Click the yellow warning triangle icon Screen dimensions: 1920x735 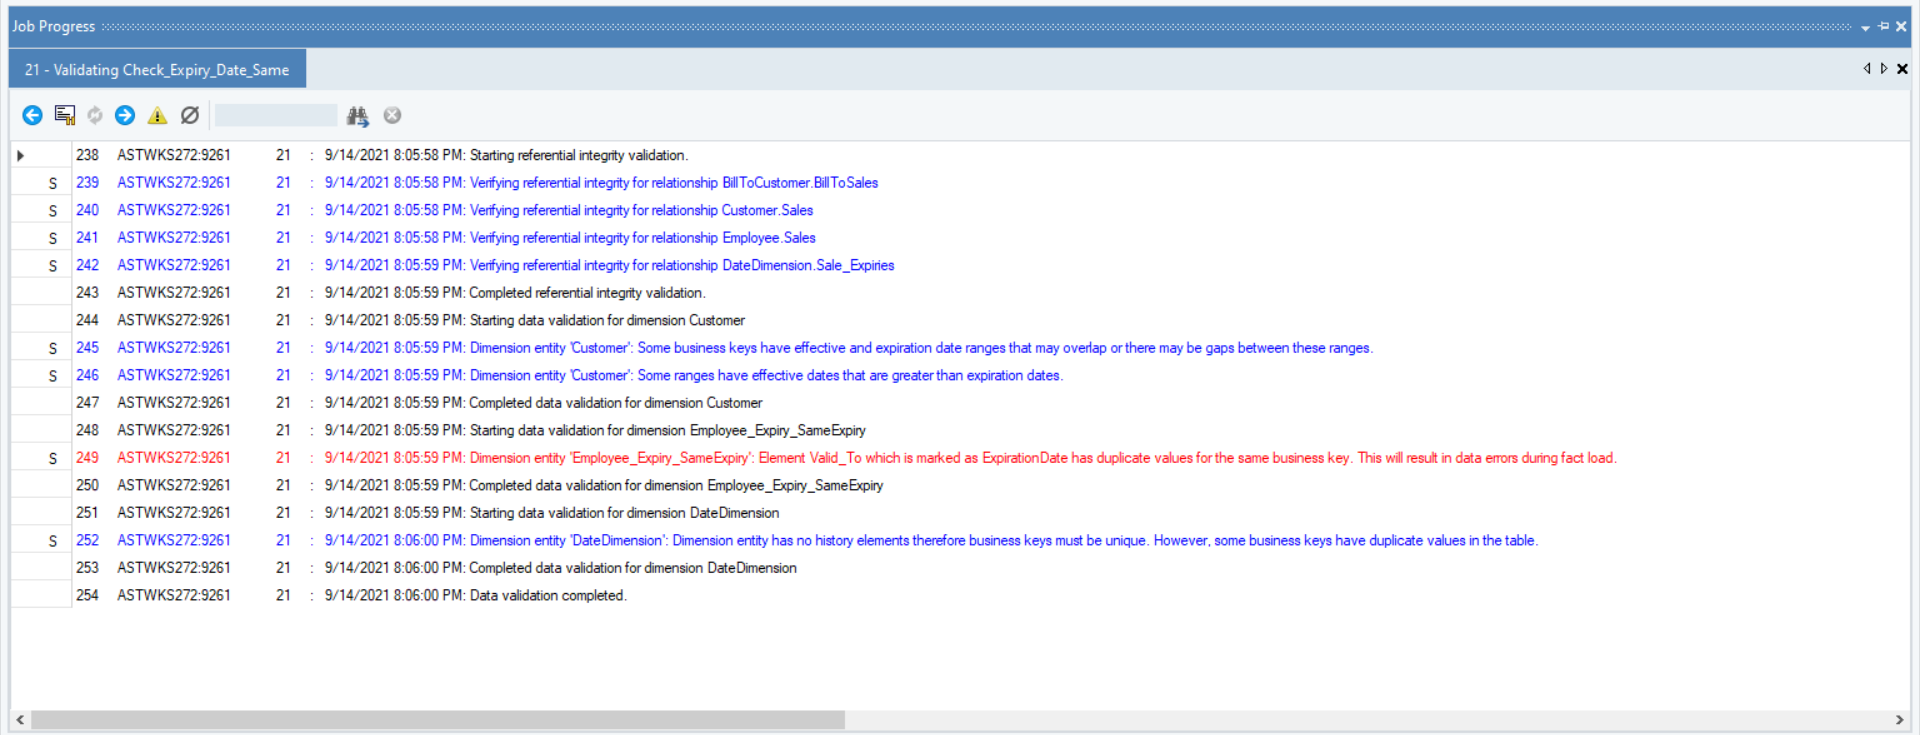[157, 115]
